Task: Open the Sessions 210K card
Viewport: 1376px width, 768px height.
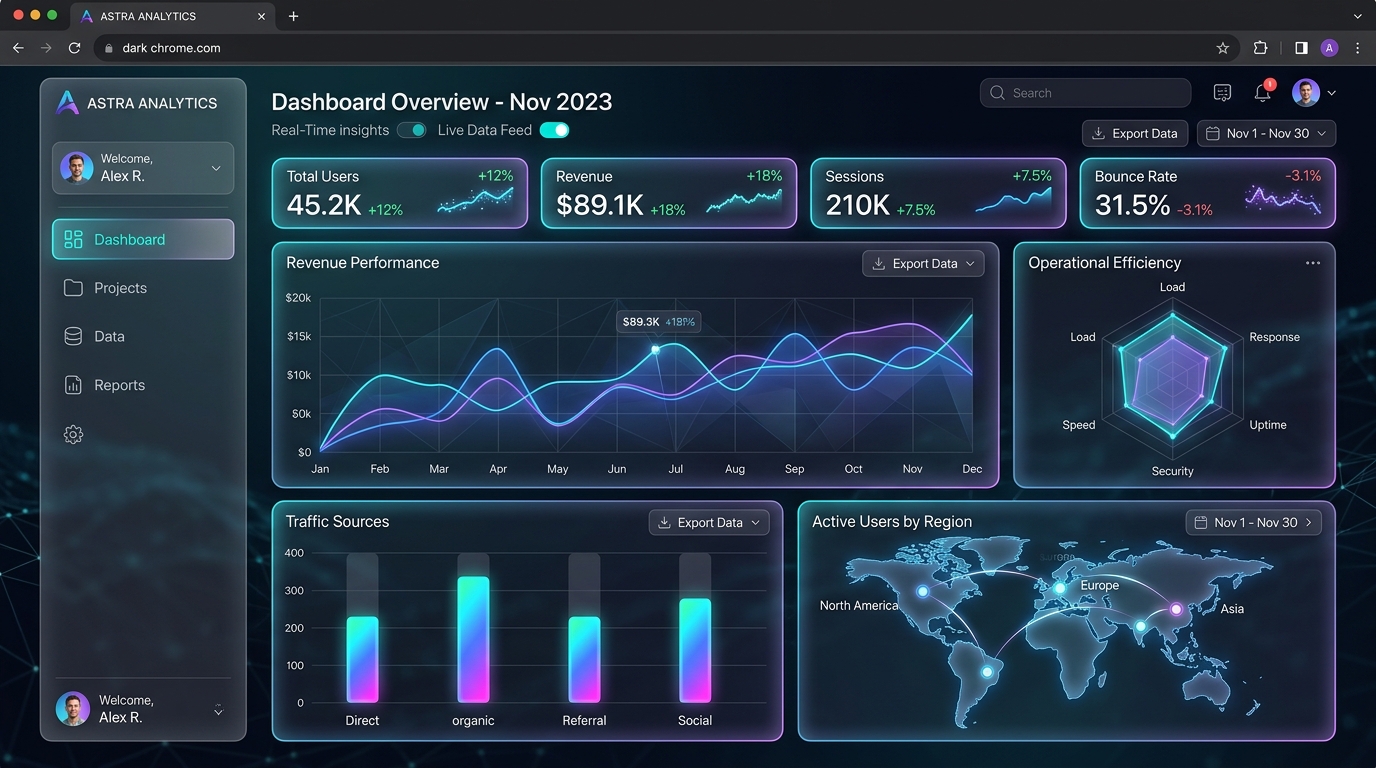Action: click(x=938, y=193)
